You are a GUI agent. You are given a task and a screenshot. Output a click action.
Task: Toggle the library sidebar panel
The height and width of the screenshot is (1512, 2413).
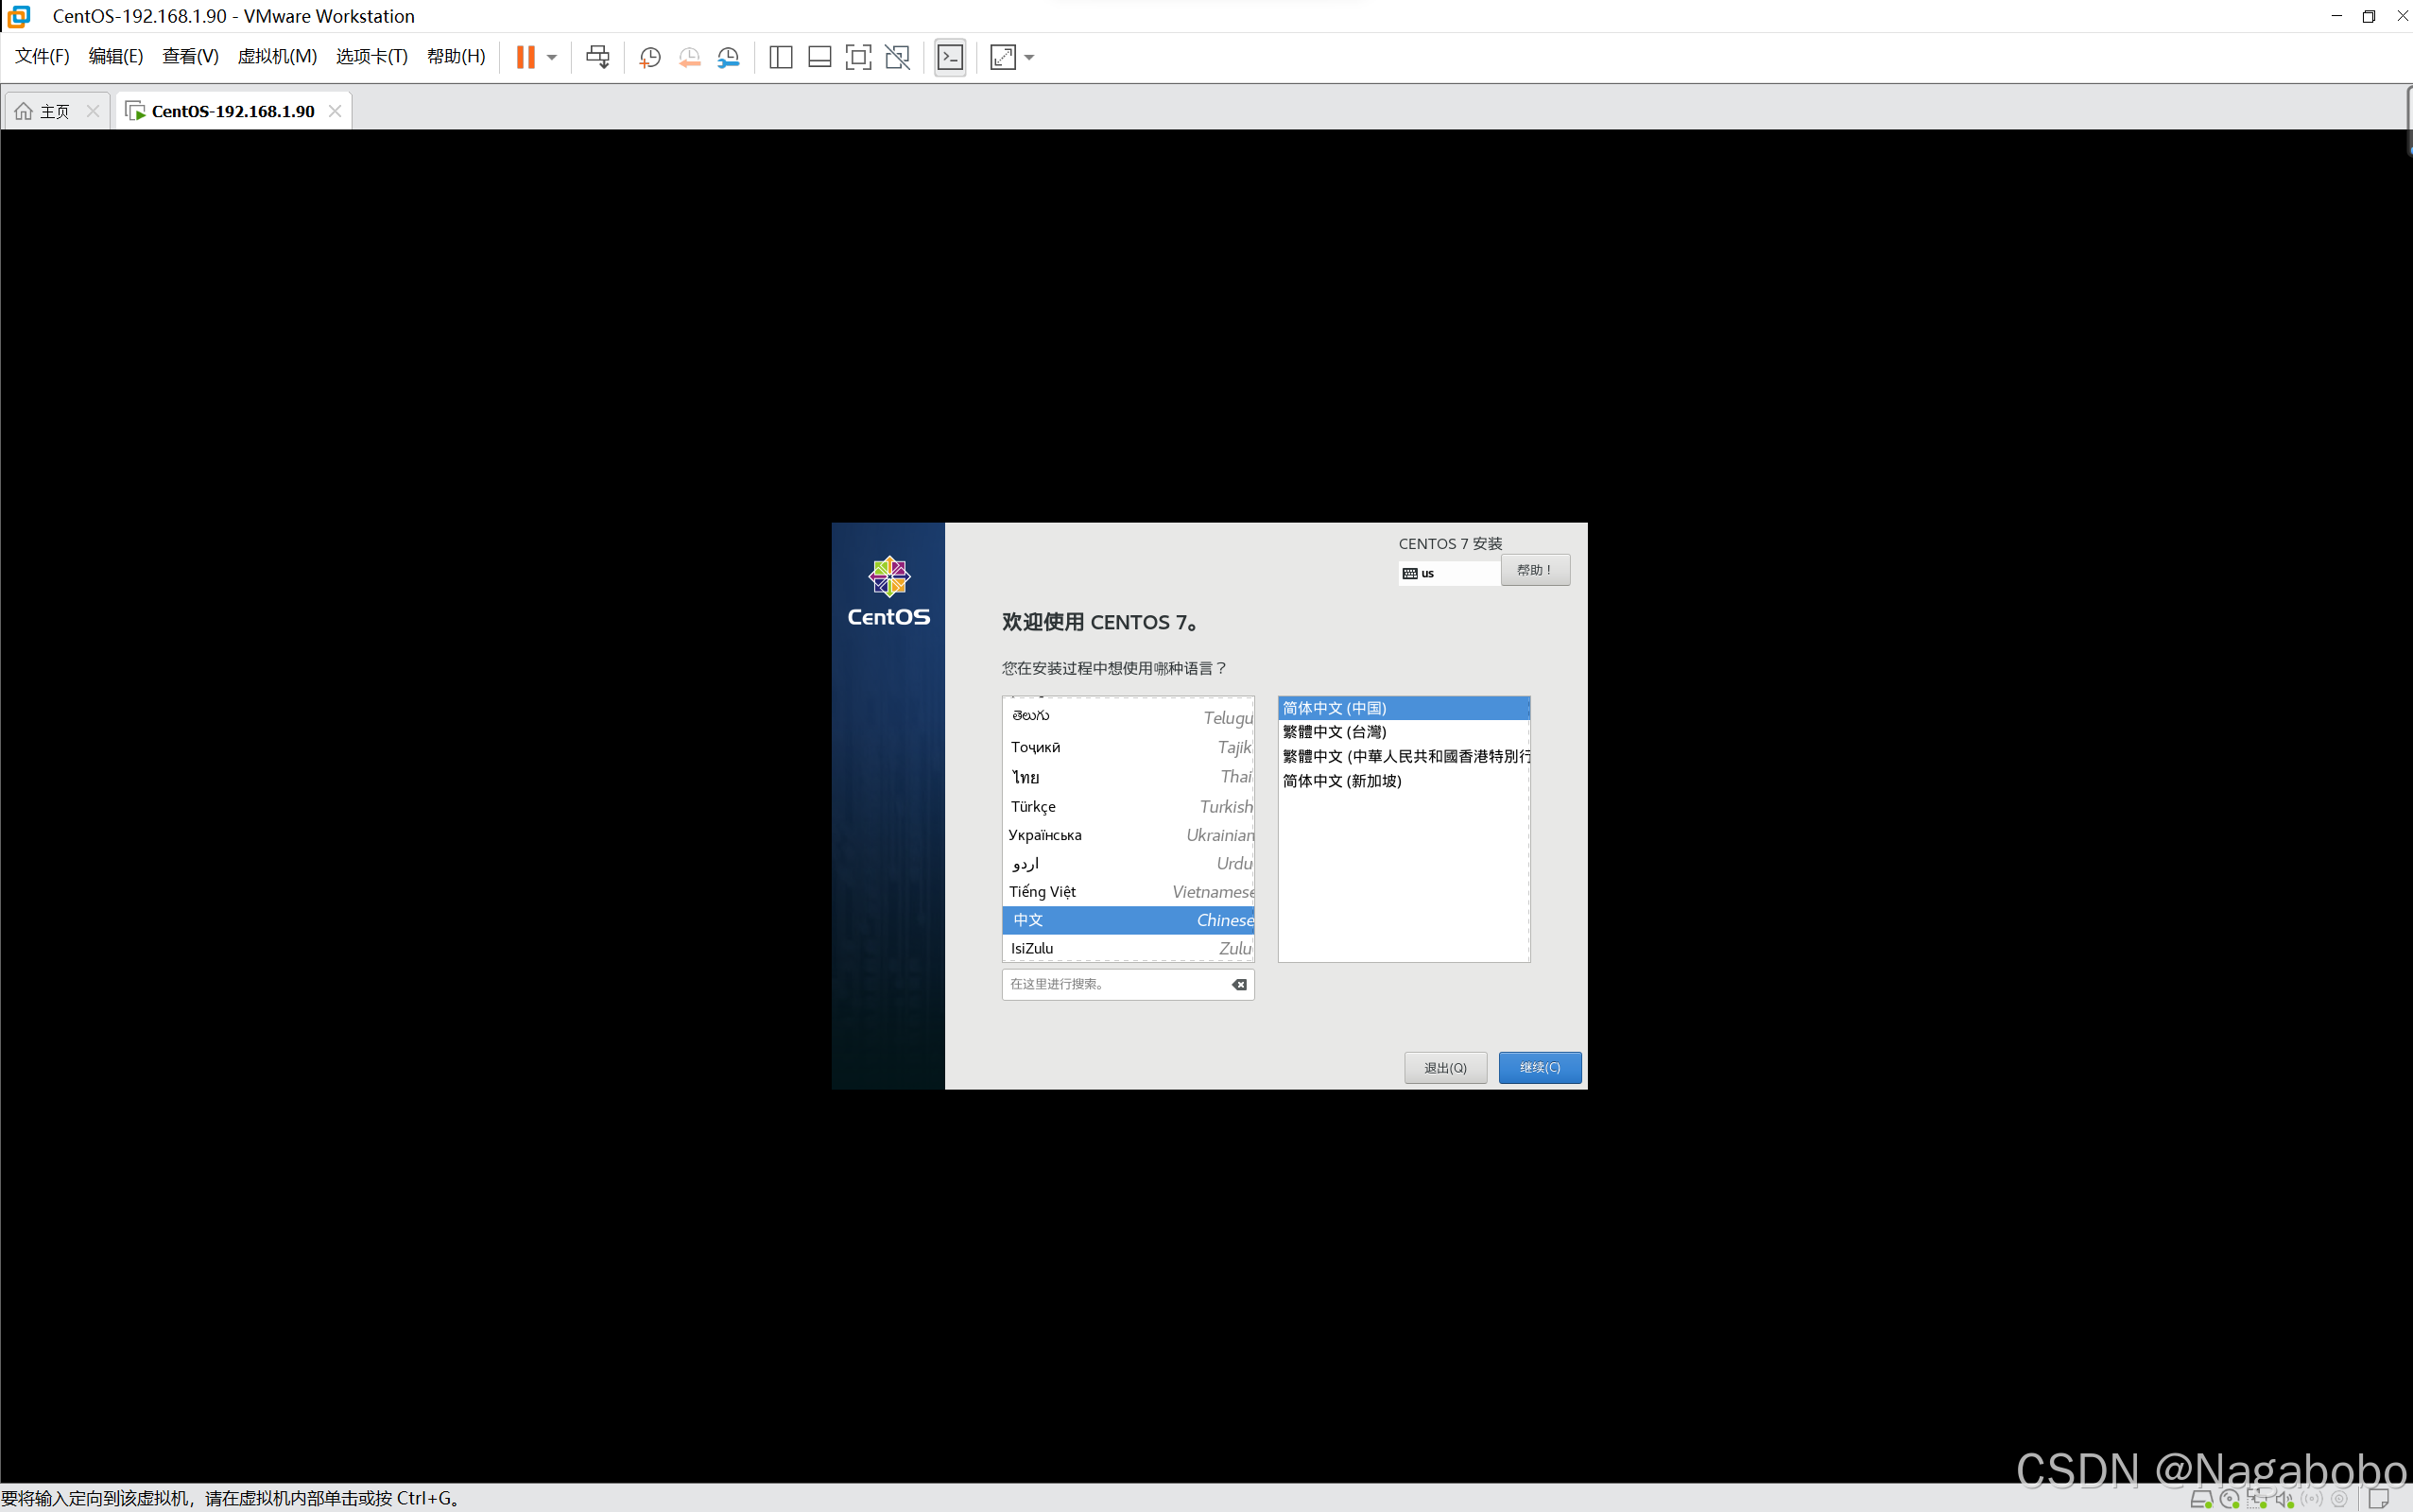coord(781,57)
